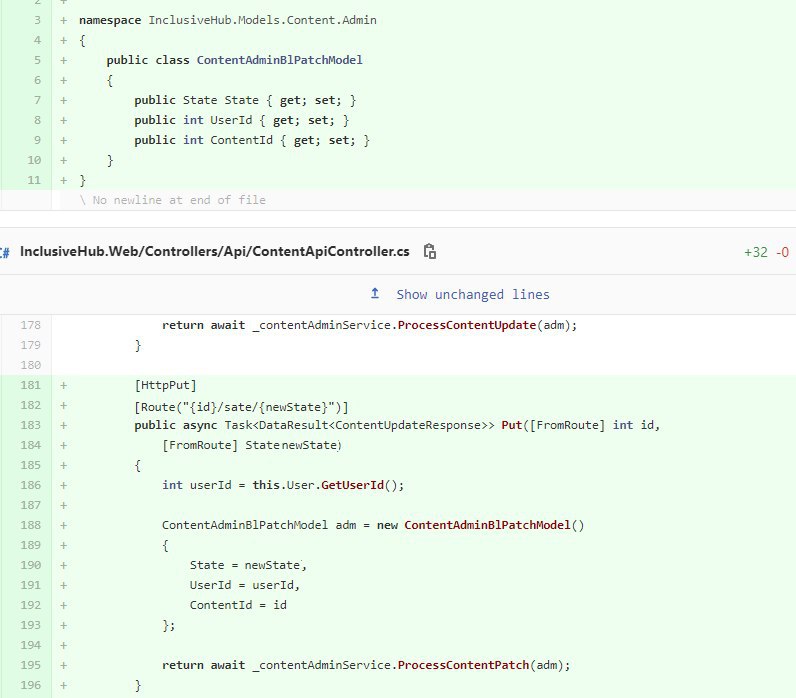Viewport: 796px width, 698px height.
Task: Click 'public int ContentId' property line
Action: click(252, 140)
